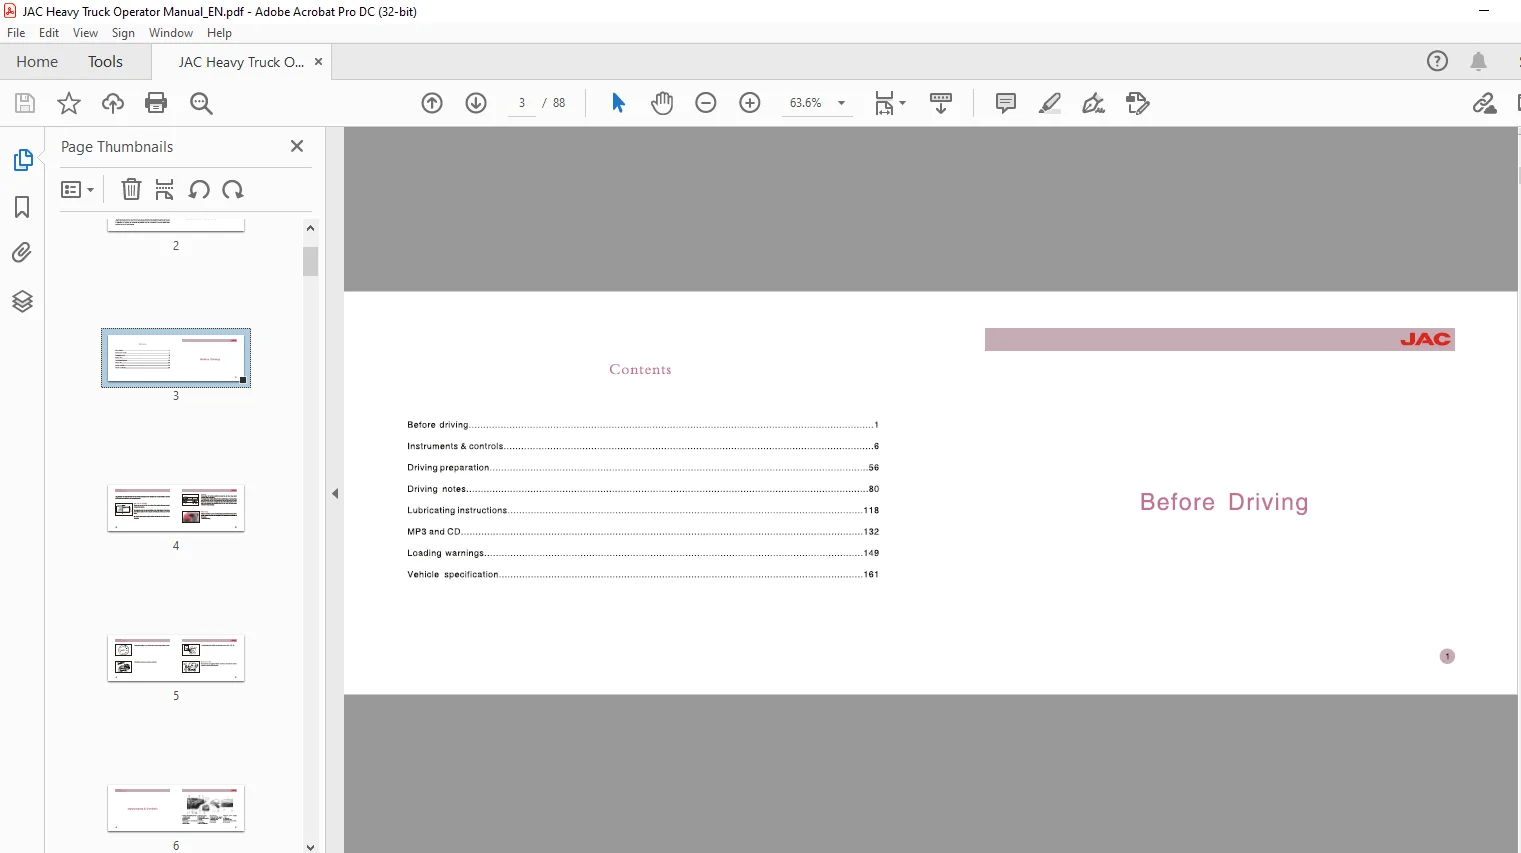Show the Page Thumbnails sidebar icon
This screenshot has width=1521, height=853.
click(x=22, y=160)
